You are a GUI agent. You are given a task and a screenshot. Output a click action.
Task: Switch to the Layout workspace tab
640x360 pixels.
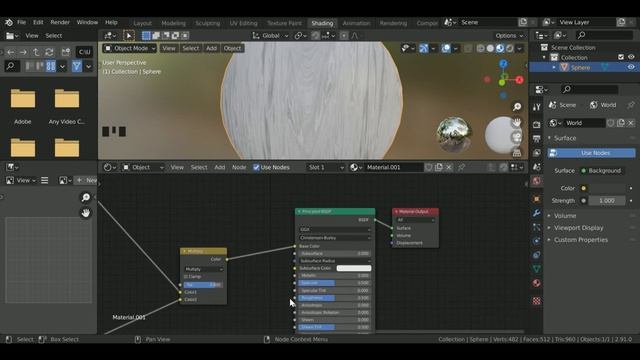[142, 23]
